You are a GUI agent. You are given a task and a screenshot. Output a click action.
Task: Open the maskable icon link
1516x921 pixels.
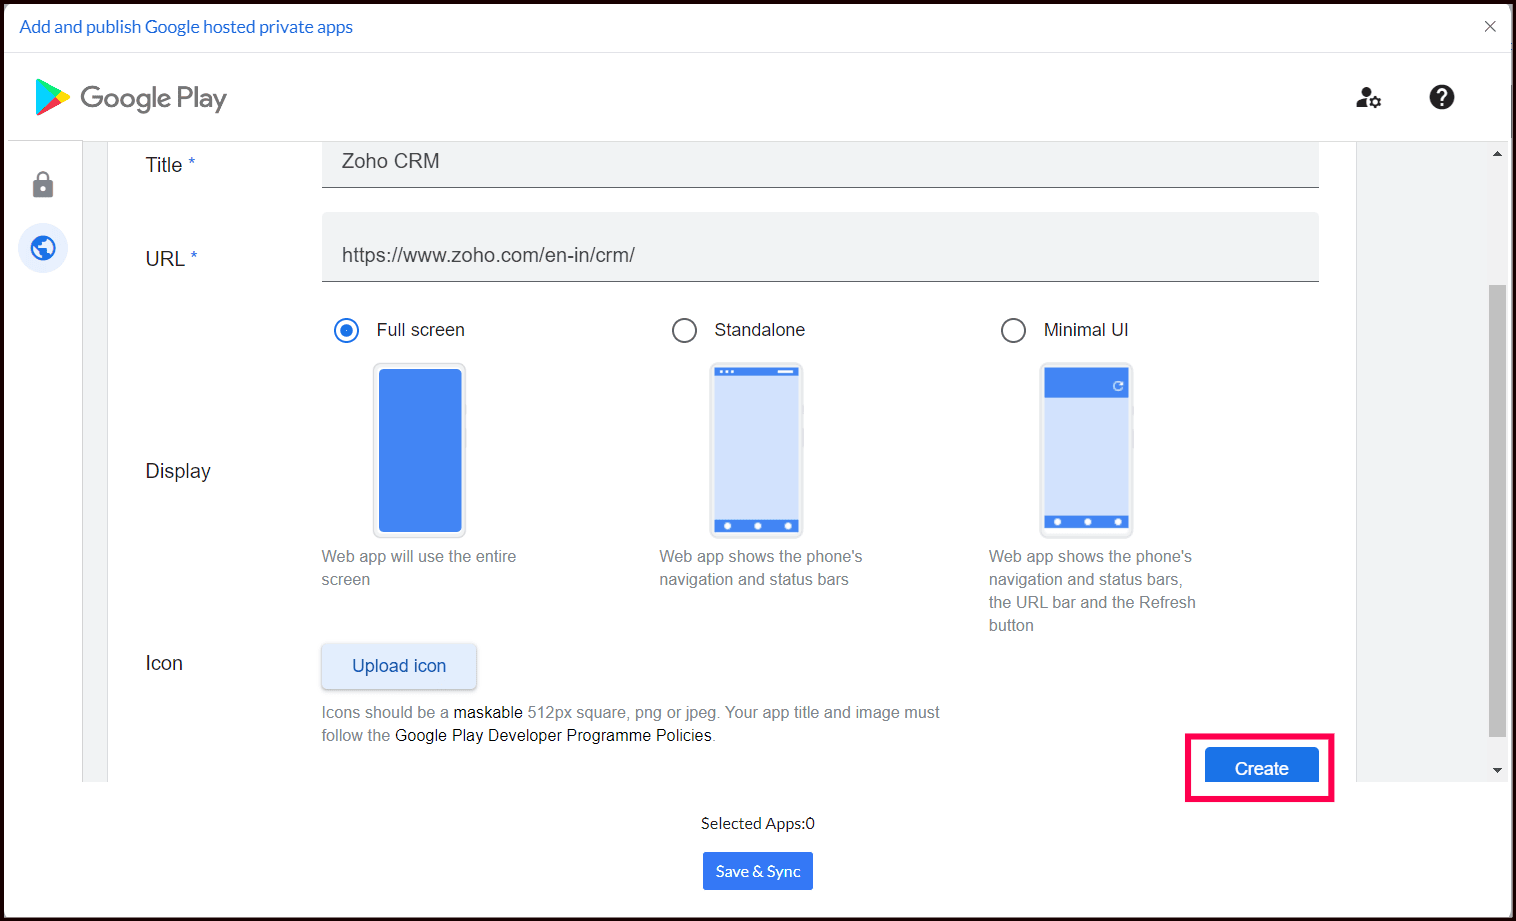pos(488,712)
